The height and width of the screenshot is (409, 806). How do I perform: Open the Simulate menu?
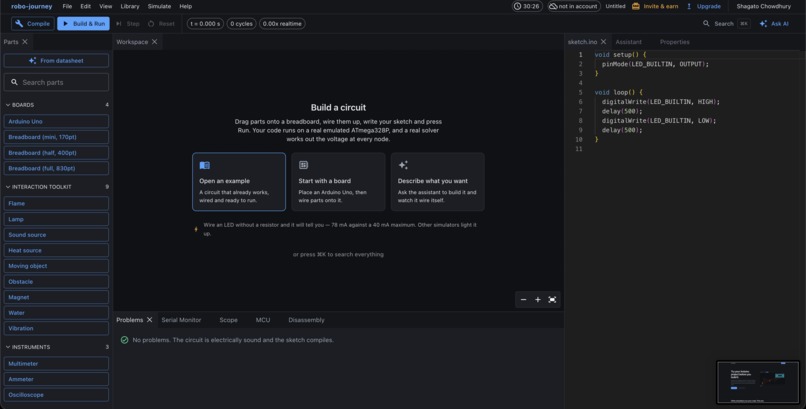[x=159, y=6]
